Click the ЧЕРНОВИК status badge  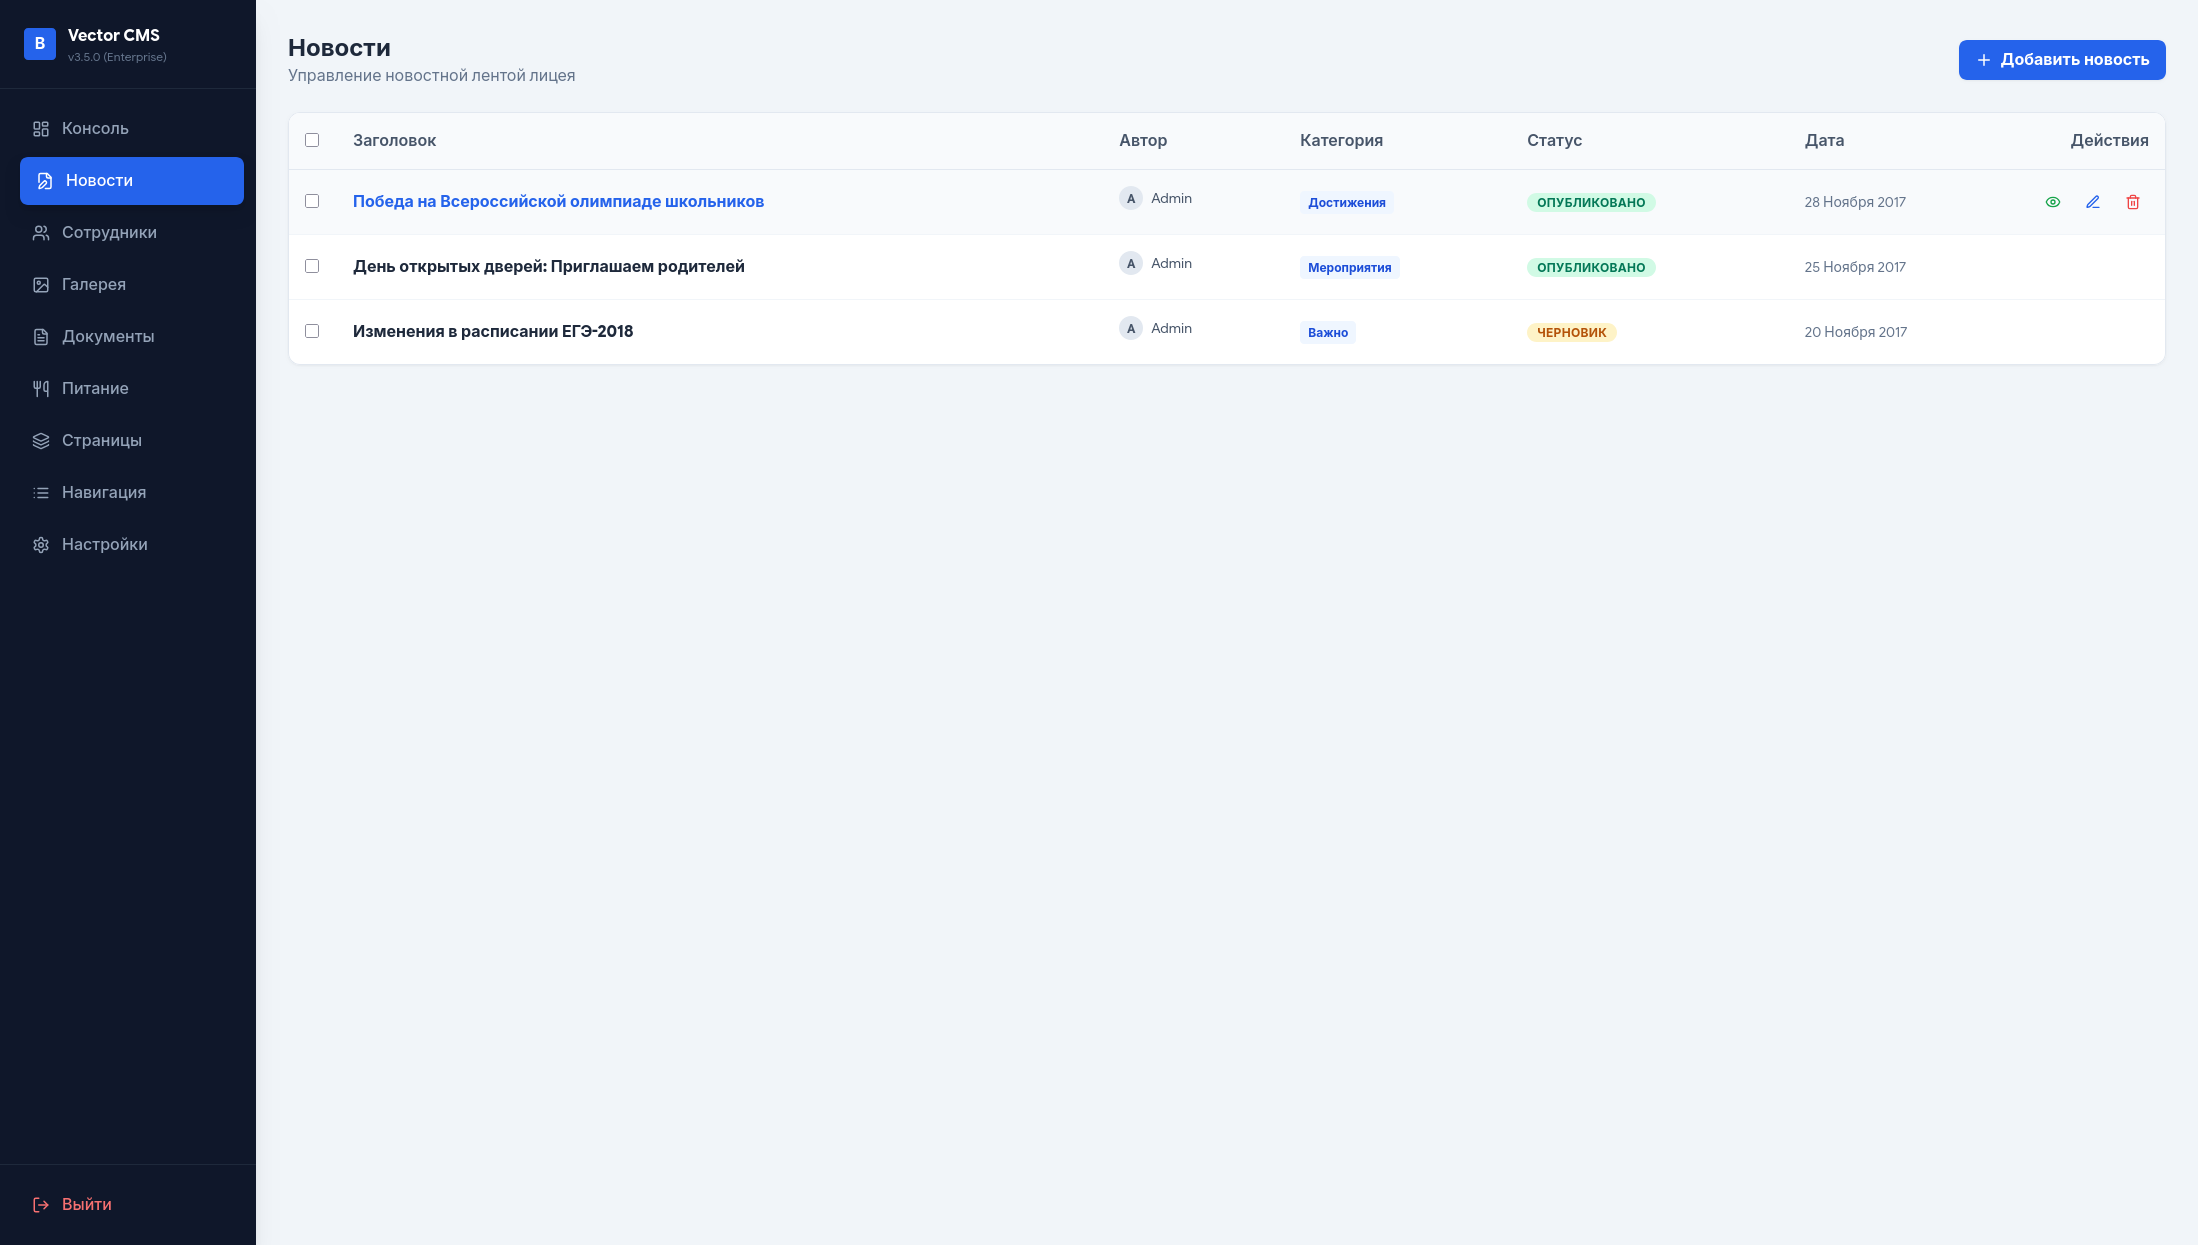pos(1571,332)
